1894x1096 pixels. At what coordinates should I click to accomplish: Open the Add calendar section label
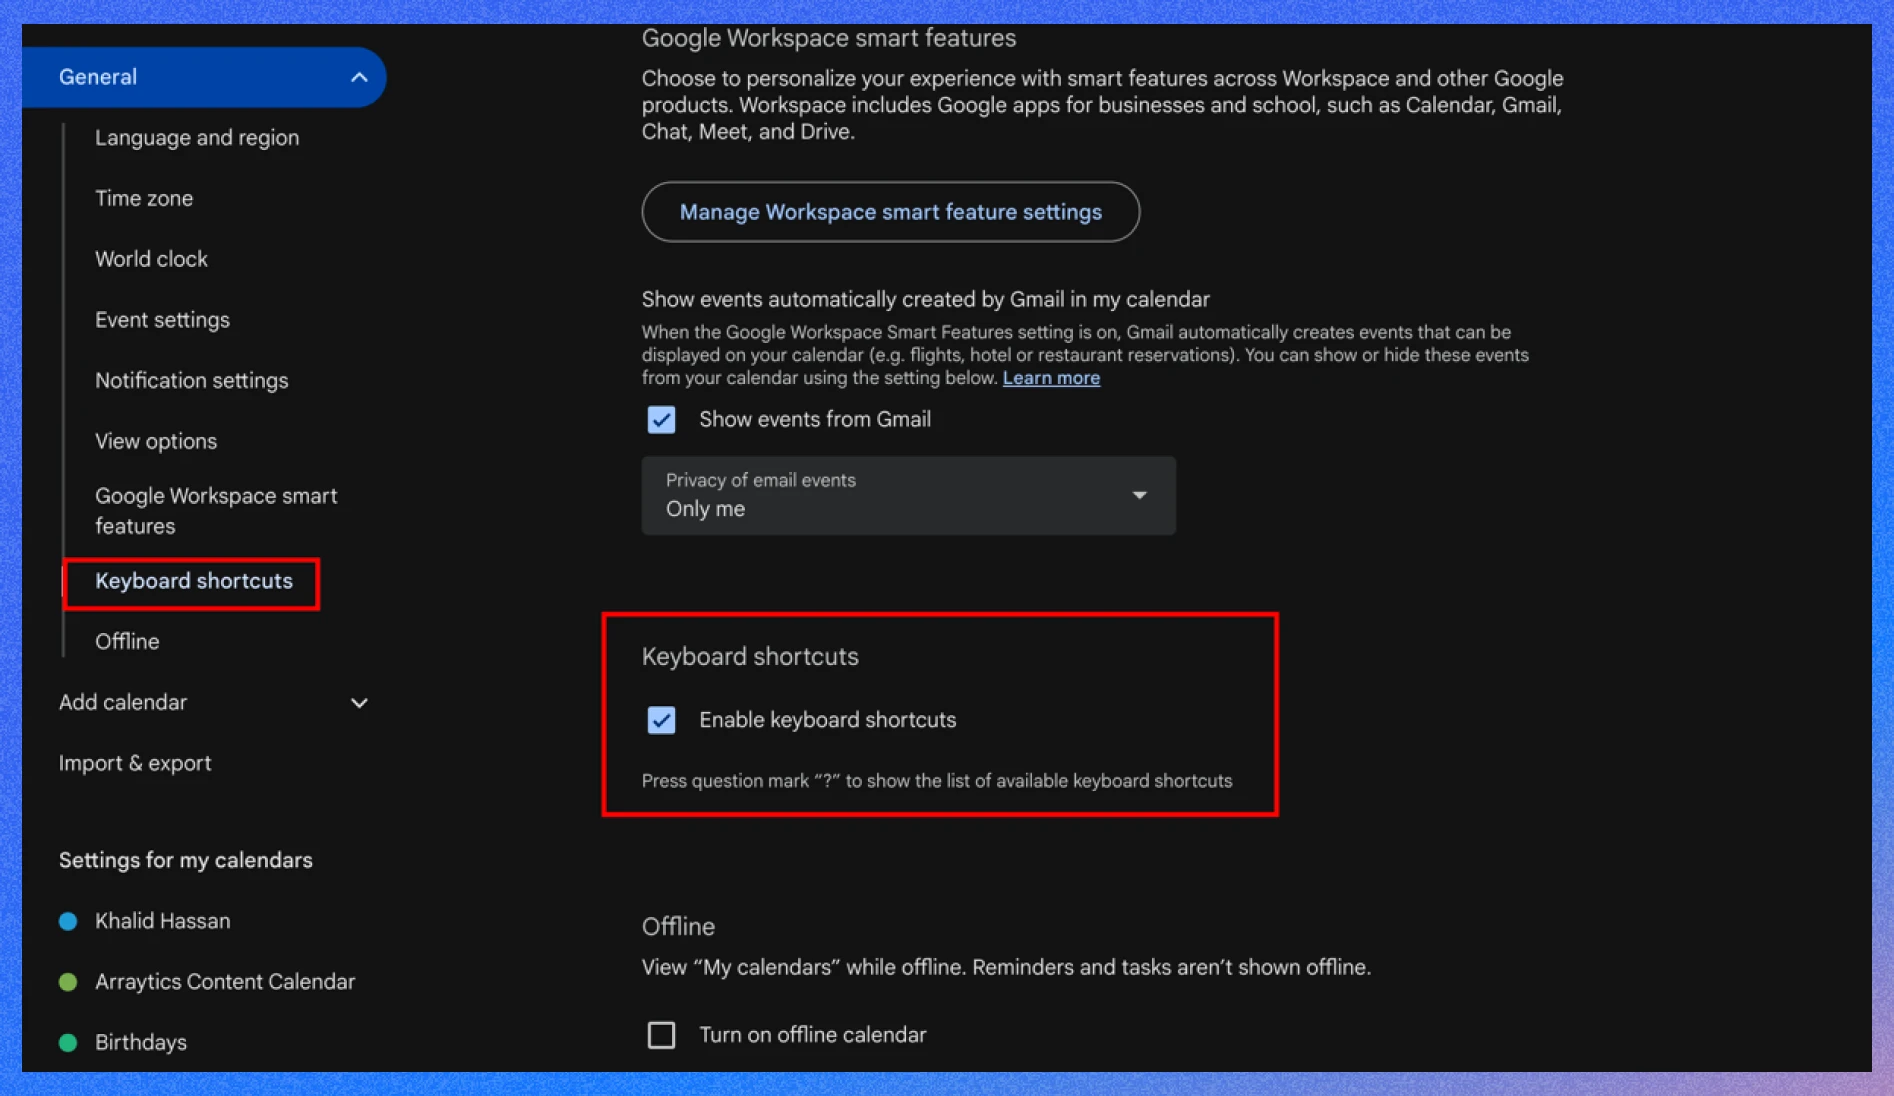(x=123, y=702)
